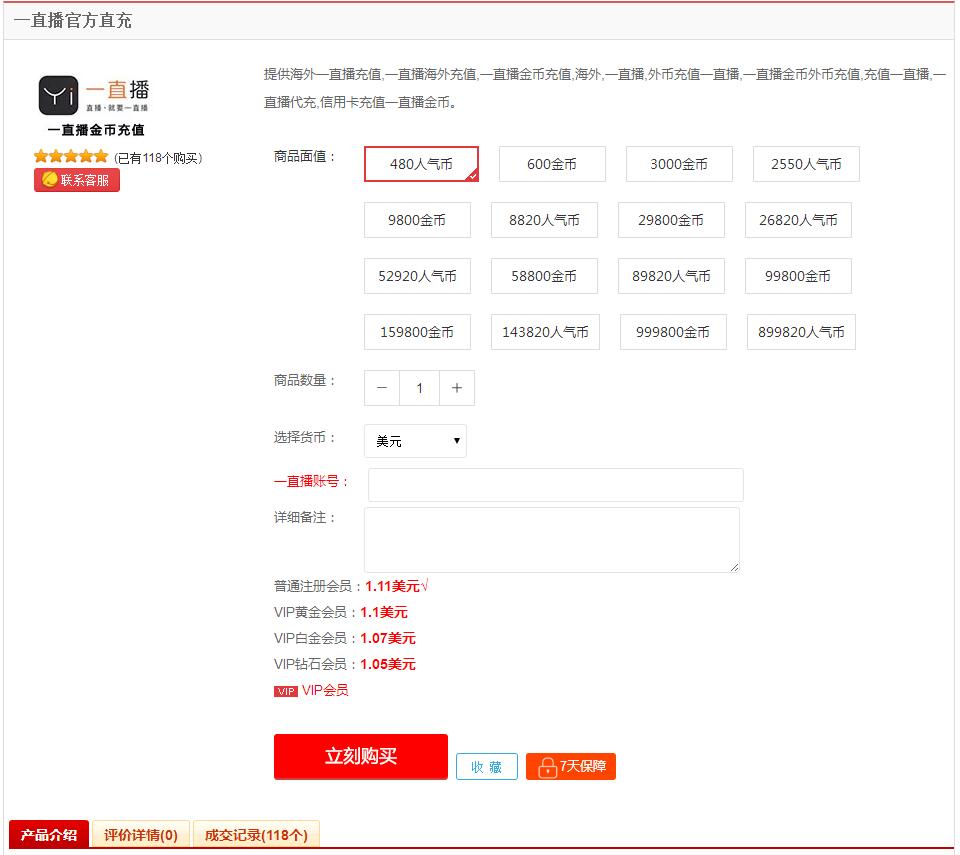Click the five-star rating icons
This screenshot has height=855, width=960.
71,157
